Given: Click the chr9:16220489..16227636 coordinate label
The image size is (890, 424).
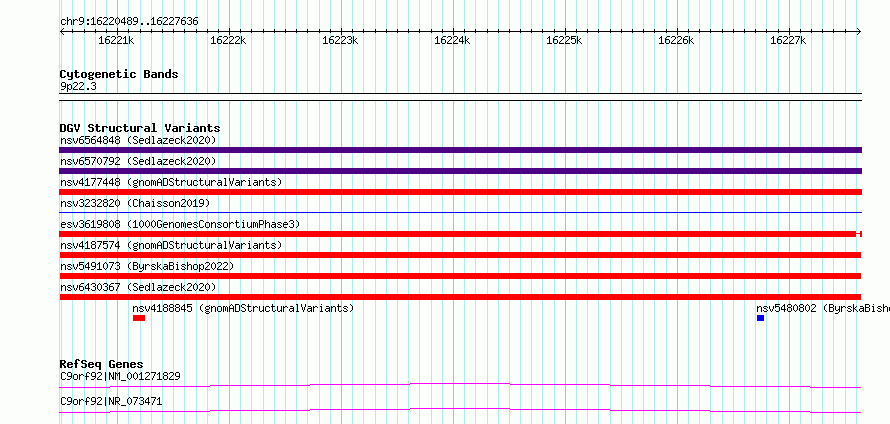Looking at the screenshot, I should click(x=129, y=22).
